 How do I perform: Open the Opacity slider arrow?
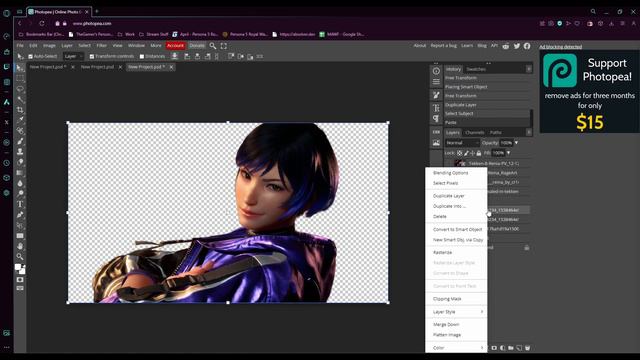(516, 143)
